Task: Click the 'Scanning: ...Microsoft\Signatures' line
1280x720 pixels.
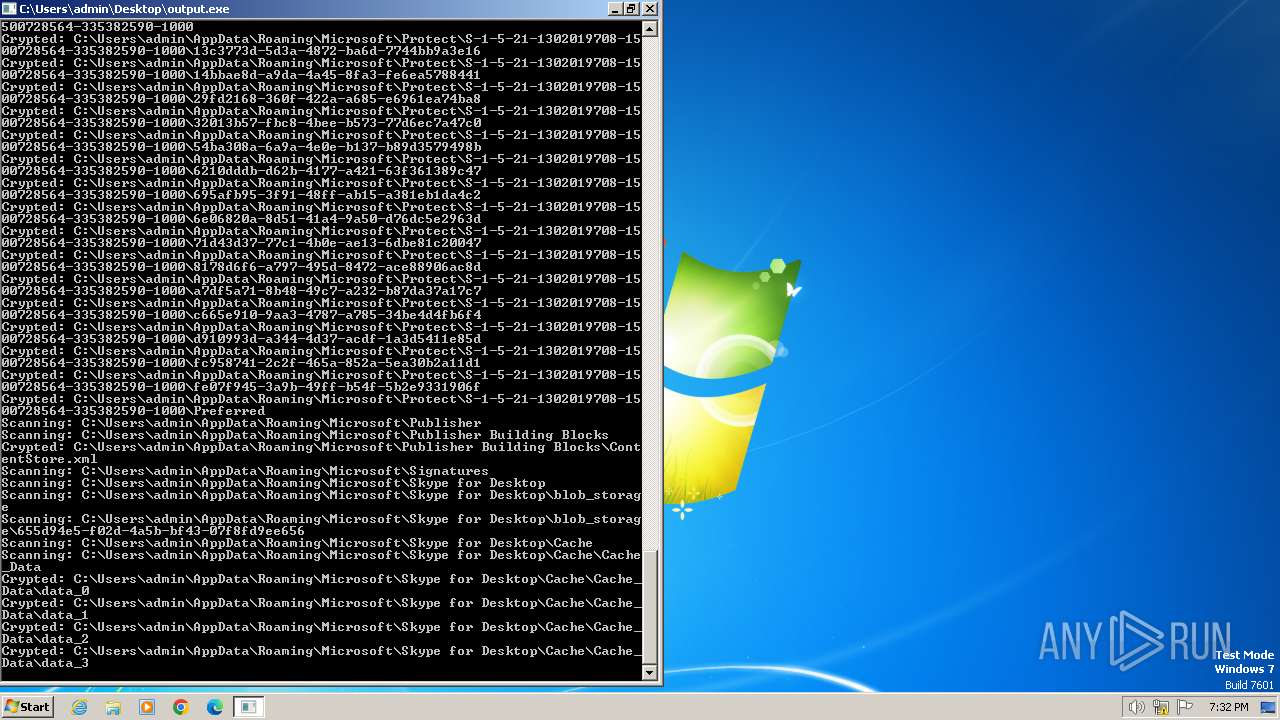Action: point(245,470)
